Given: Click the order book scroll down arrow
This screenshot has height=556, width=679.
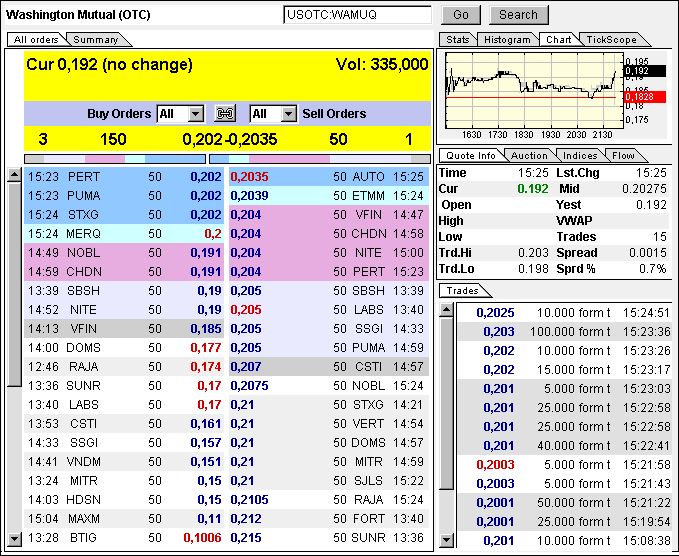Looking at the screenshot, I should [x=14, y=539].
